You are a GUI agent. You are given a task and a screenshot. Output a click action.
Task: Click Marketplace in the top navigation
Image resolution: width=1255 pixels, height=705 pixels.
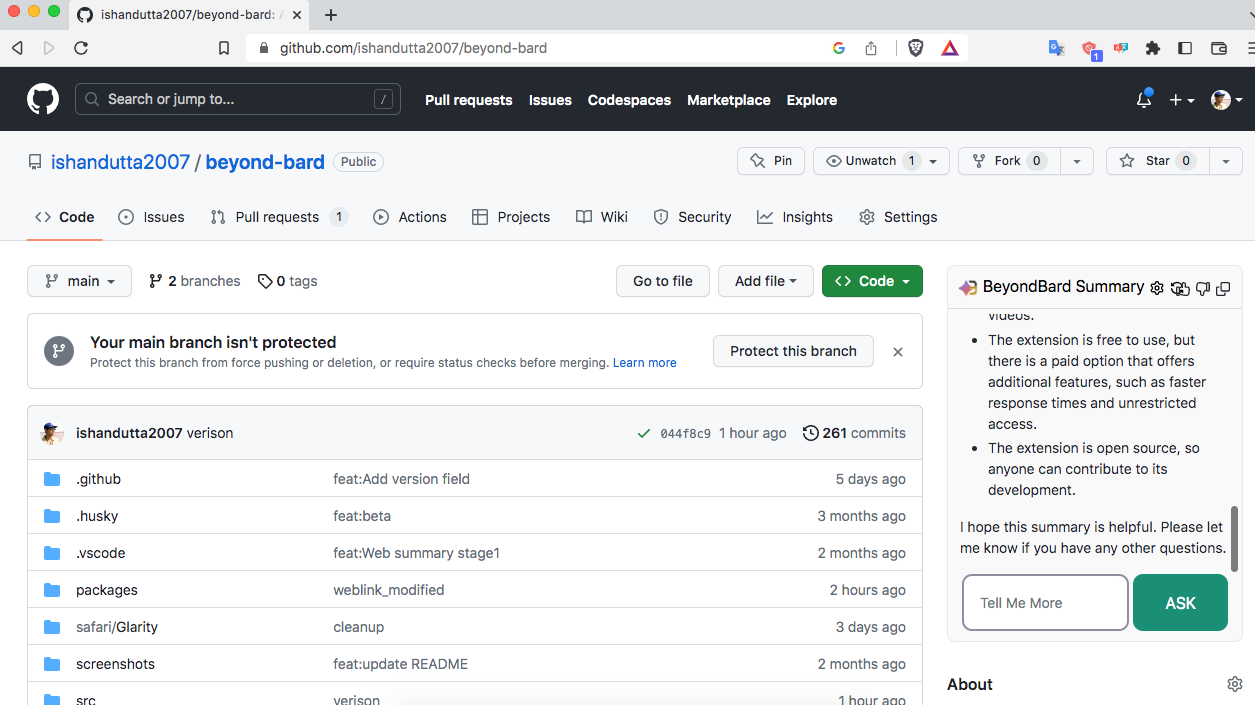729,100
